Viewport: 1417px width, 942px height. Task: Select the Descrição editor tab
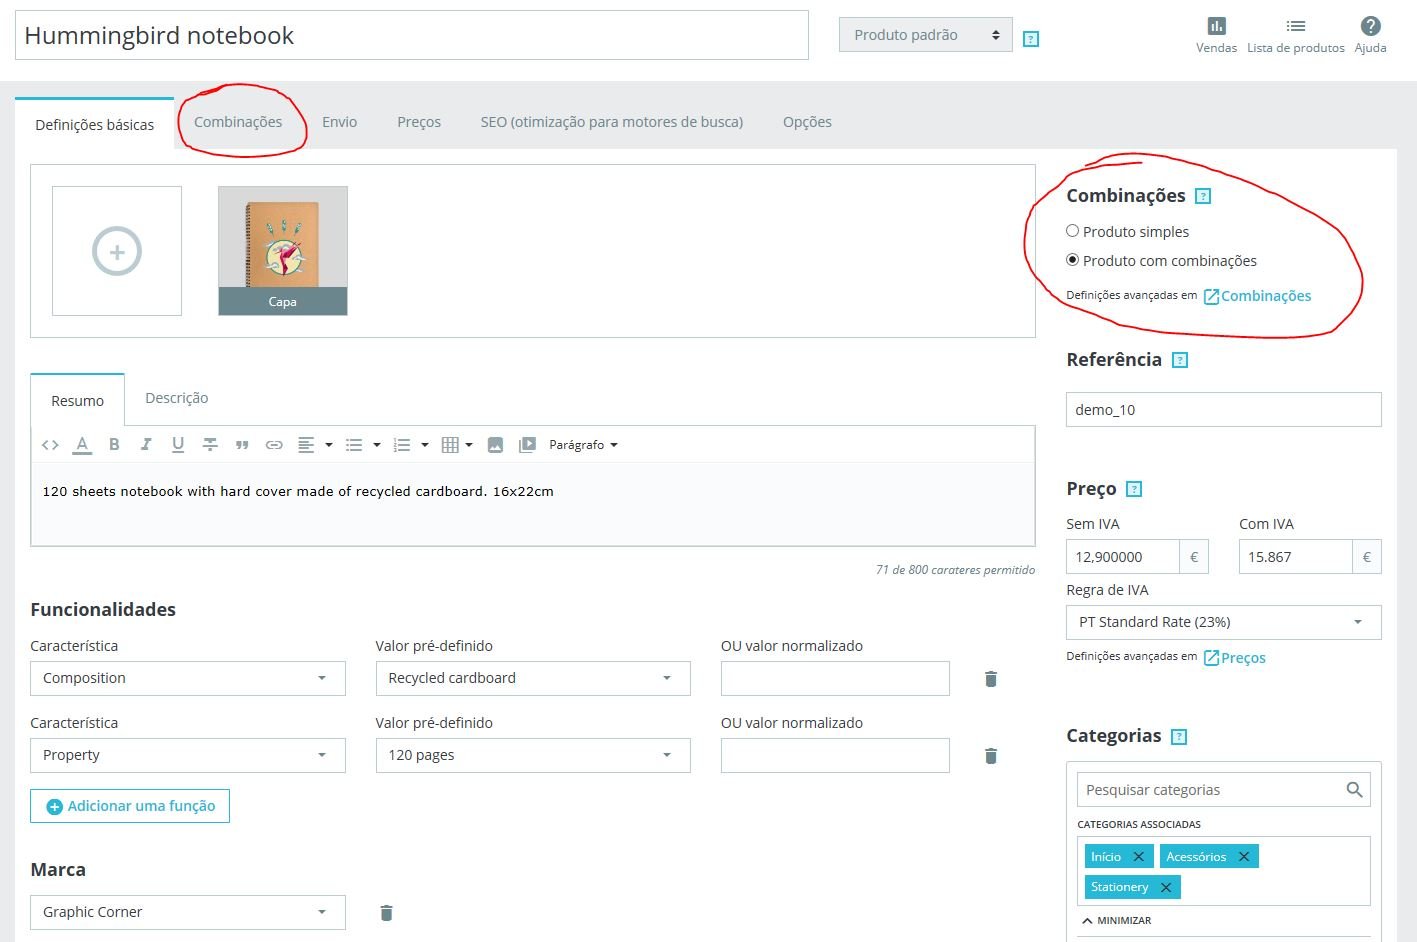177,398
